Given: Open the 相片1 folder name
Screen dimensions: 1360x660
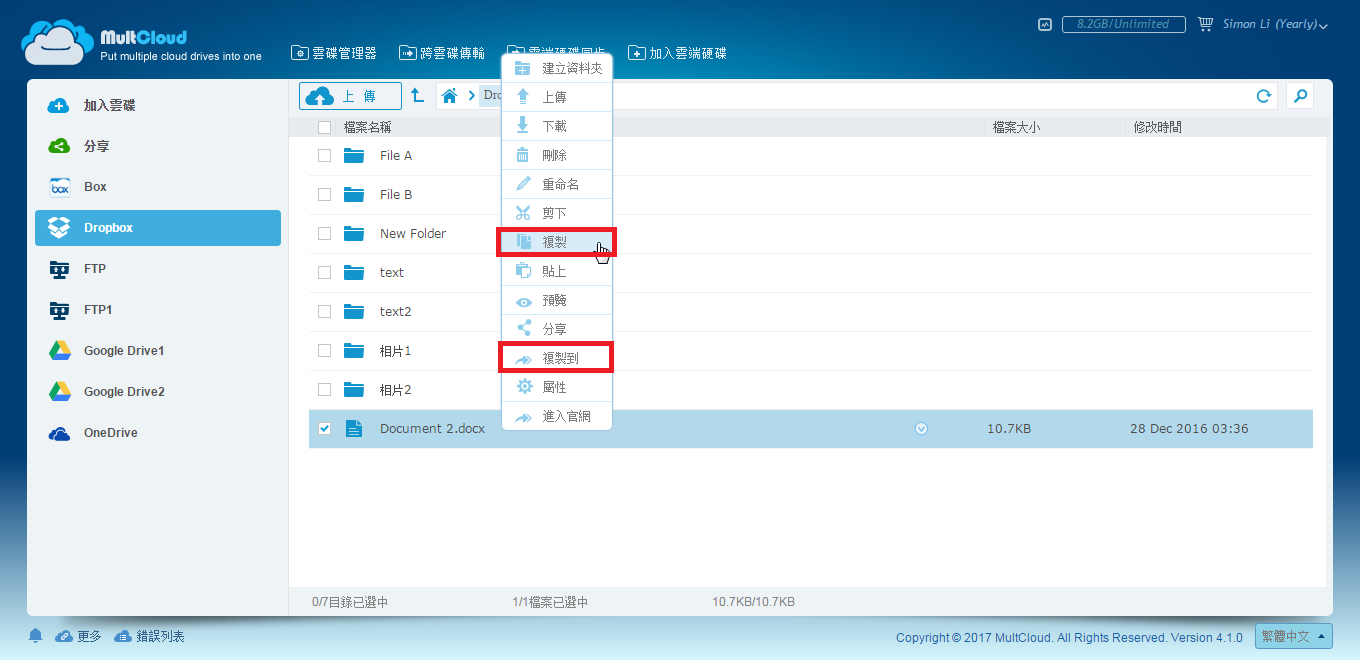Looking at the screenshot, I should coord(395,351).
